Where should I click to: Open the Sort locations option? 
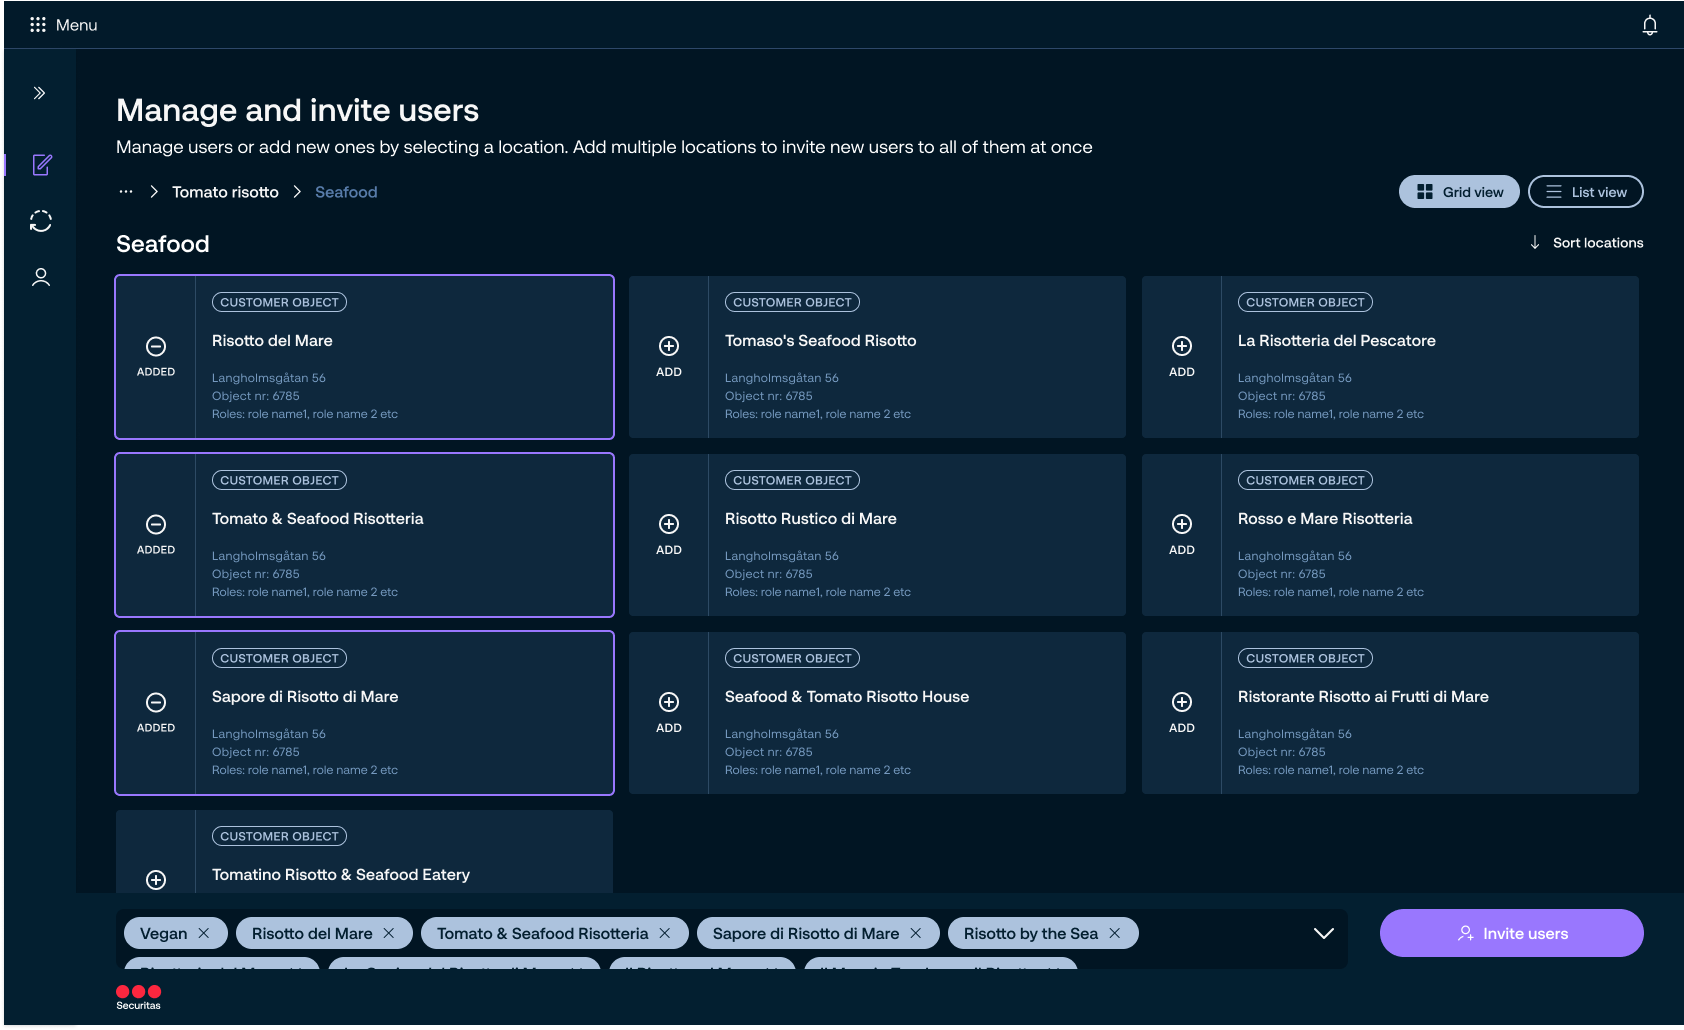(x=1587, y=243)
